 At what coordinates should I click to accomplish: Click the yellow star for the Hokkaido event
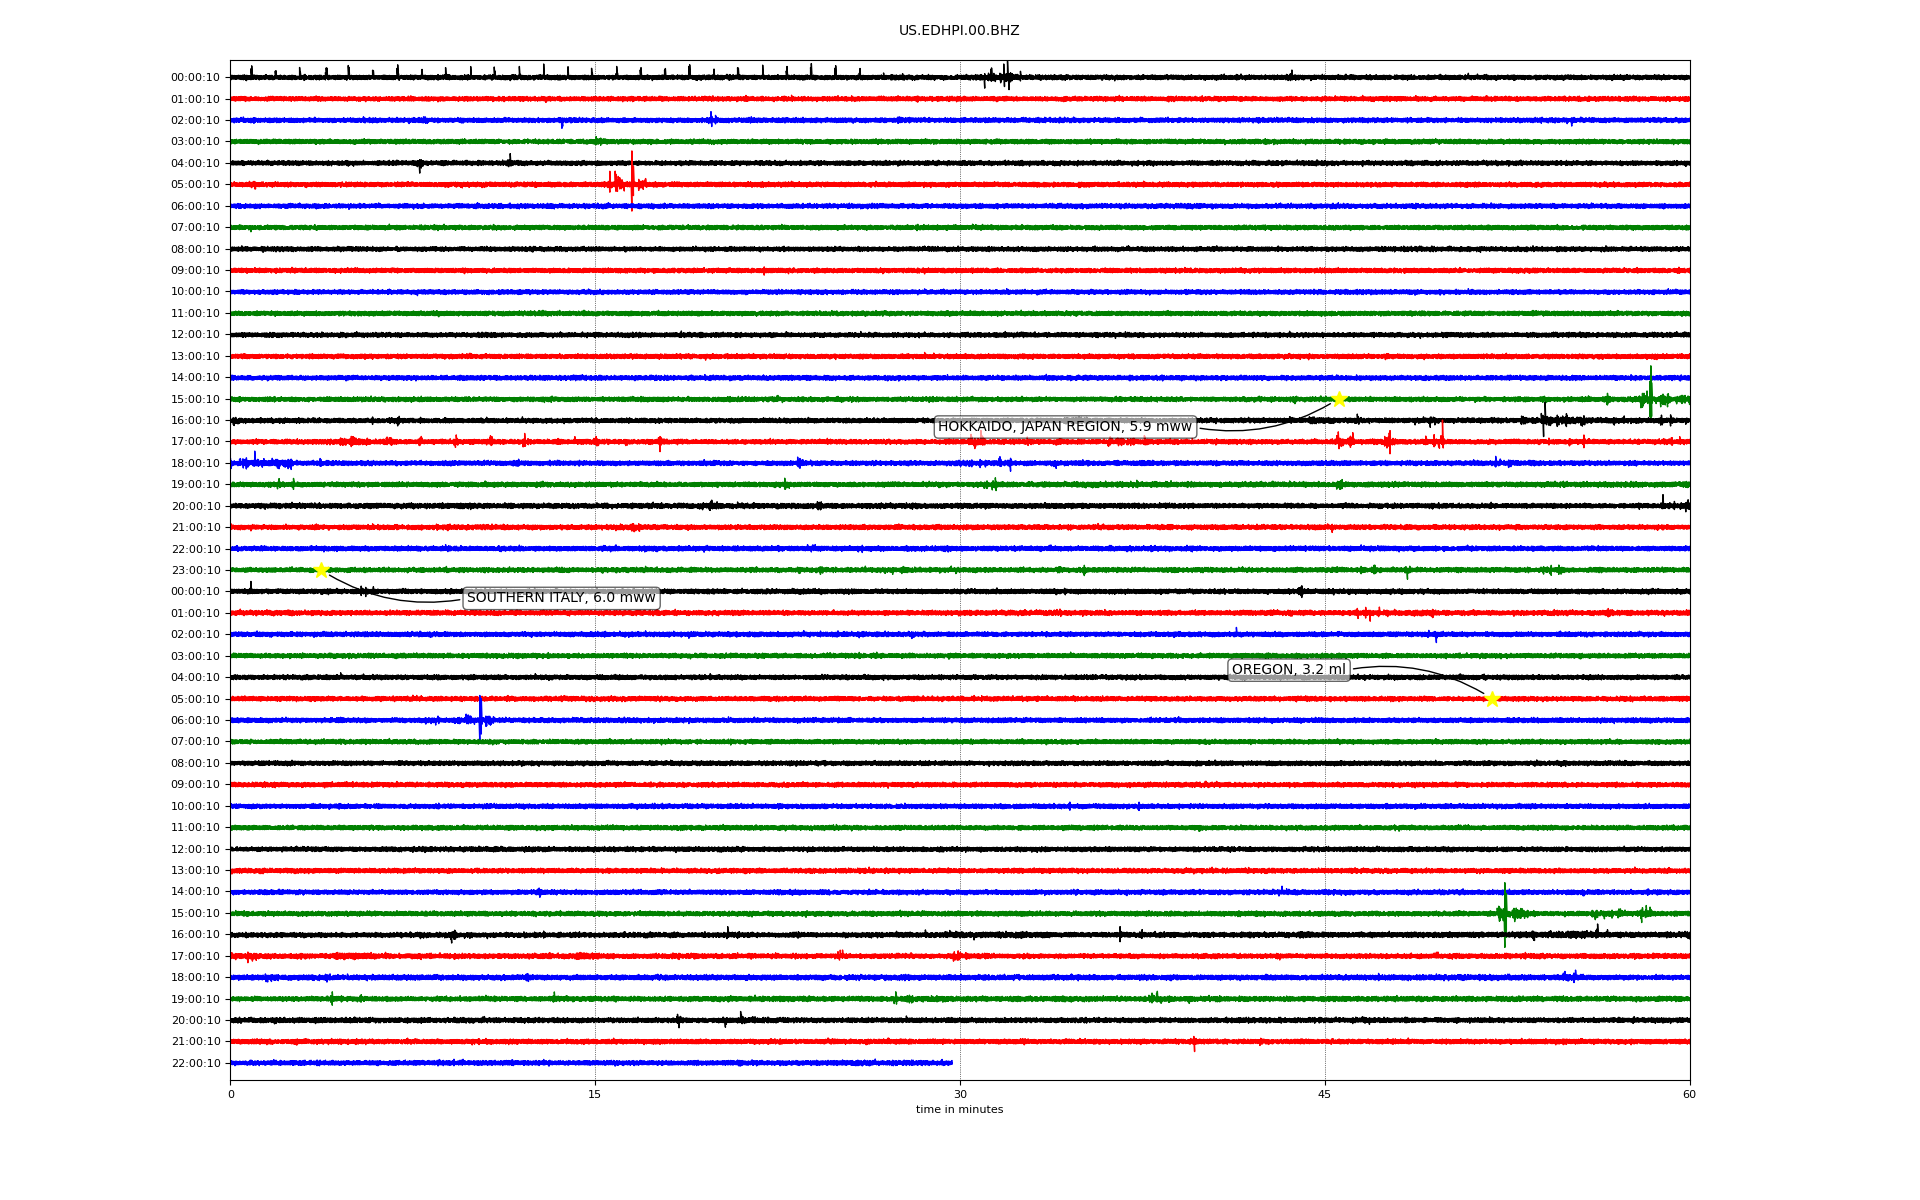click(1339, 399)
